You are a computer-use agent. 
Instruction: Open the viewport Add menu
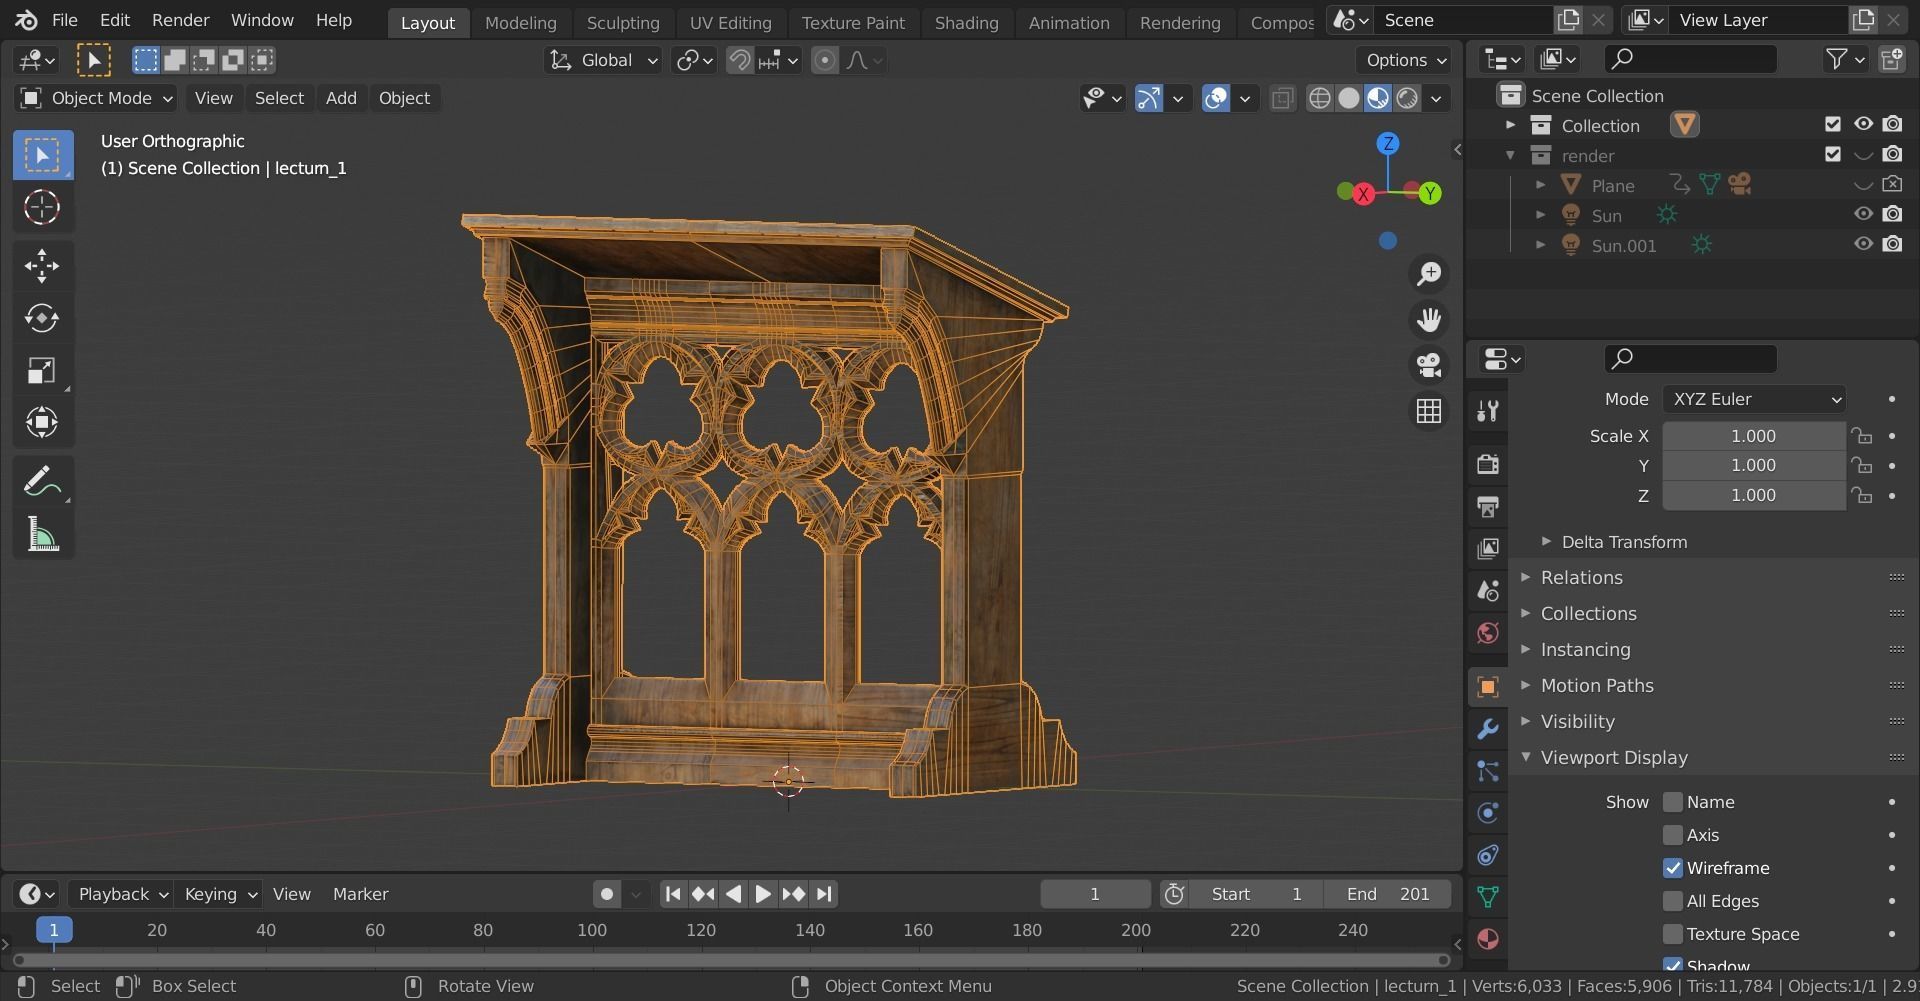341,98
